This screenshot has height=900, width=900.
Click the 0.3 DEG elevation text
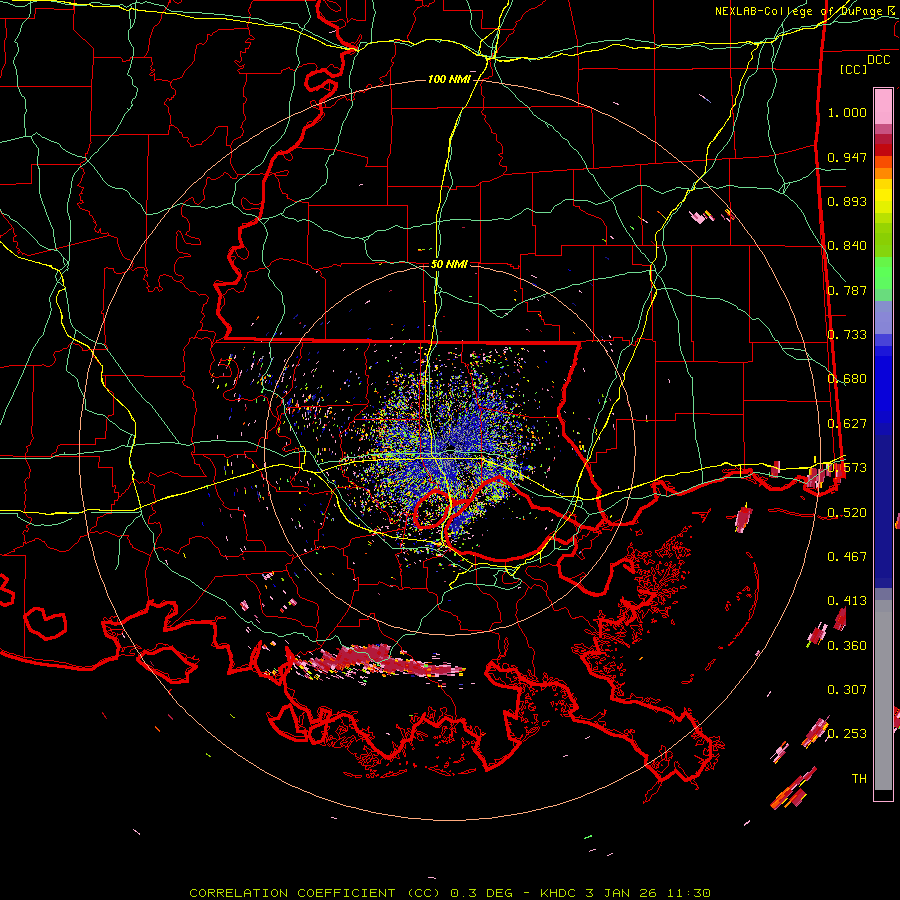pos(482,893)
